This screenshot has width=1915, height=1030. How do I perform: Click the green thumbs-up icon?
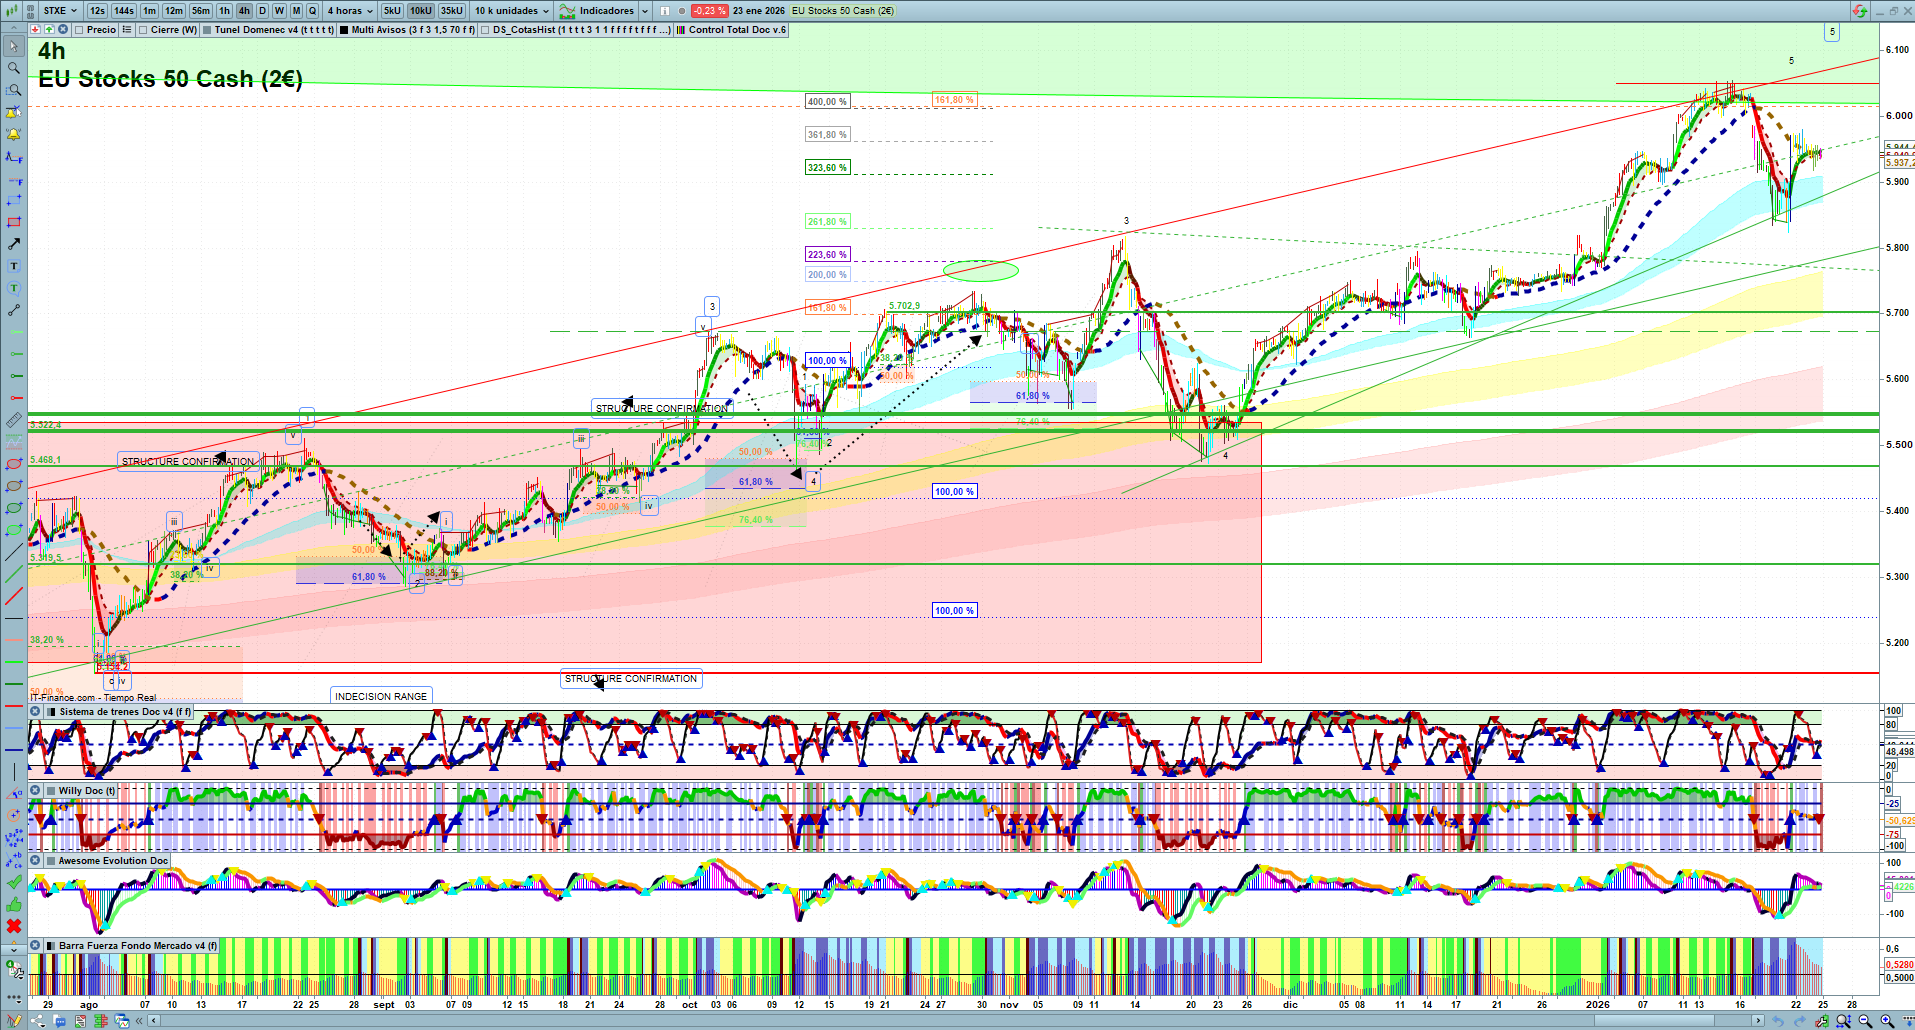click(x=14, y=904)
